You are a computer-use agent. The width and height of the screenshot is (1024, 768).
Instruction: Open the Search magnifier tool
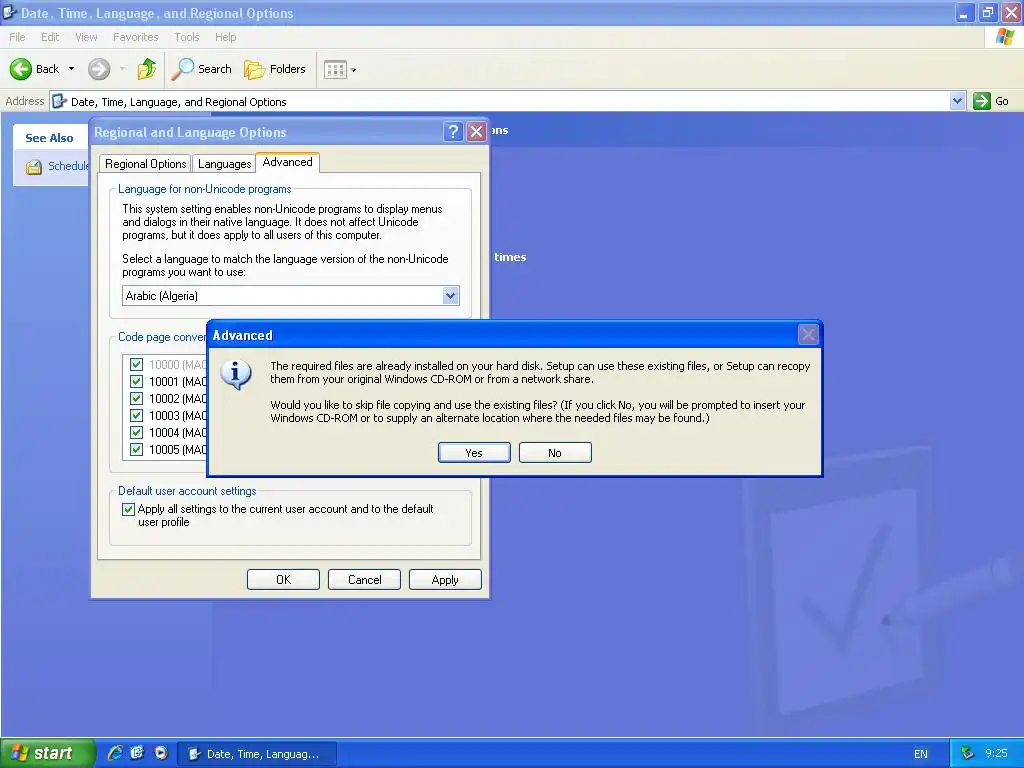182,69
